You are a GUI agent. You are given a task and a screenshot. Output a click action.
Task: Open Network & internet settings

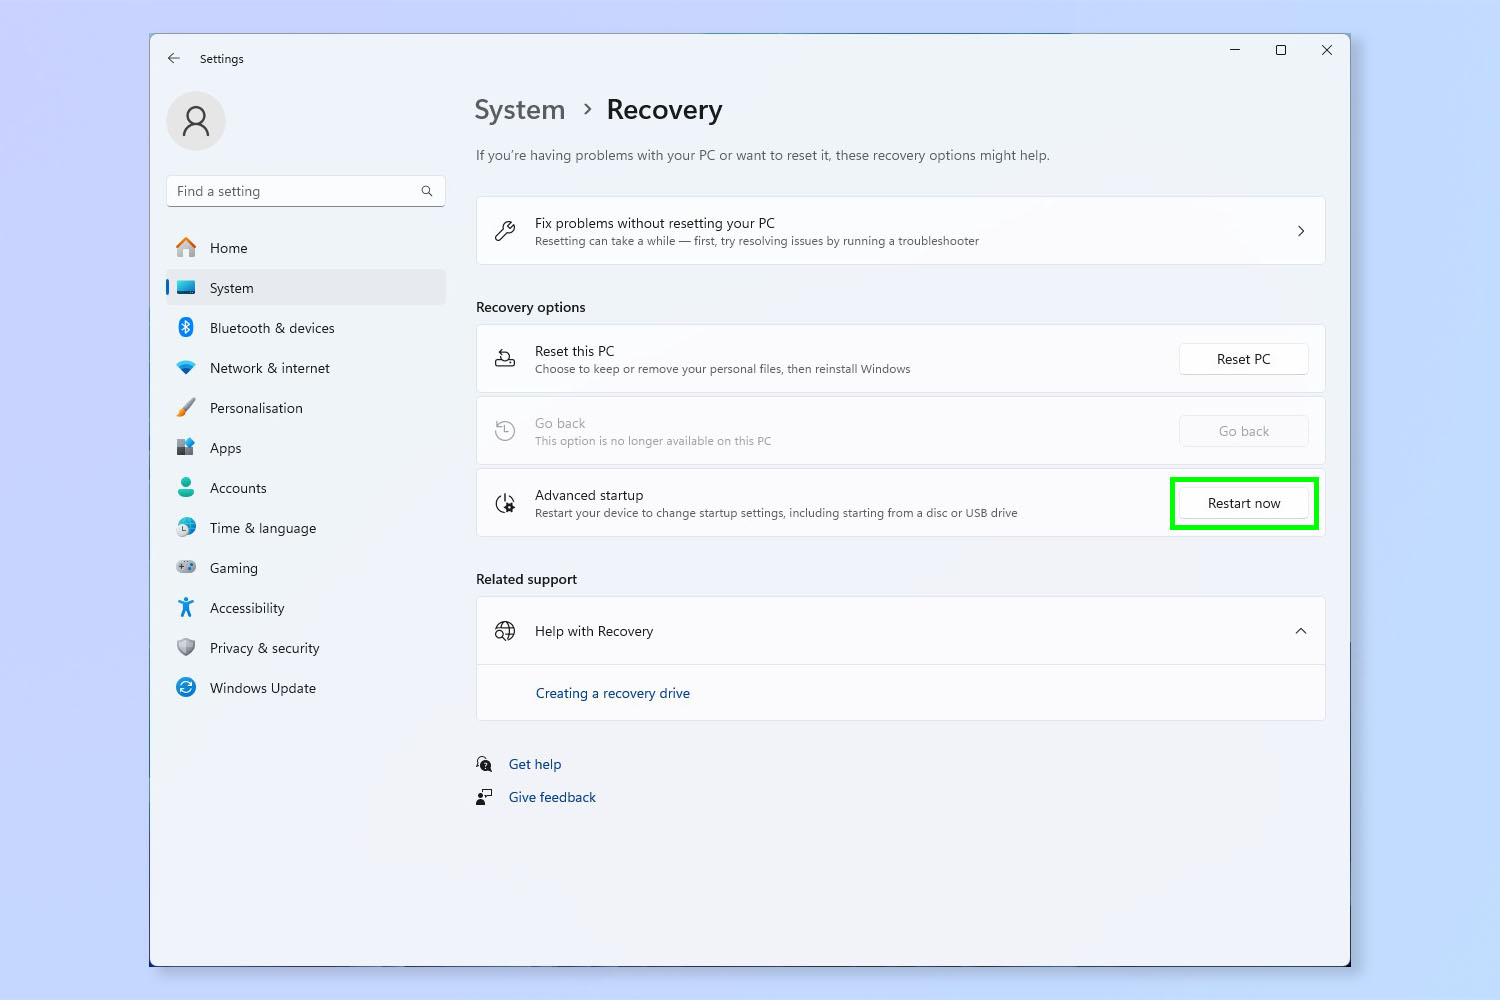(x=306, y=368)
